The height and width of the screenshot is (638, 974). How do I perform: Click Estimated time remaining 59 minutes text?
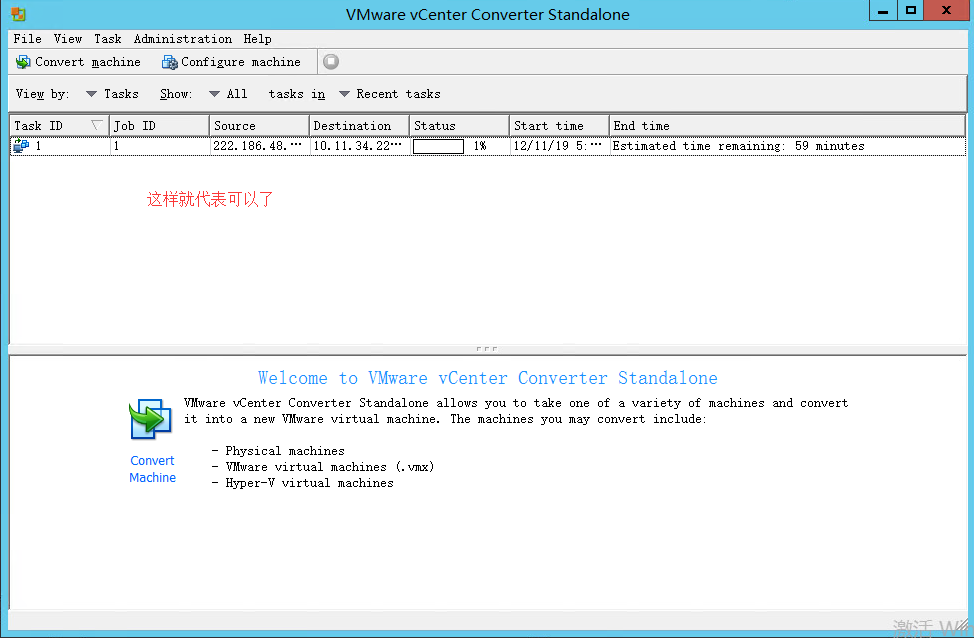point(739,146)
